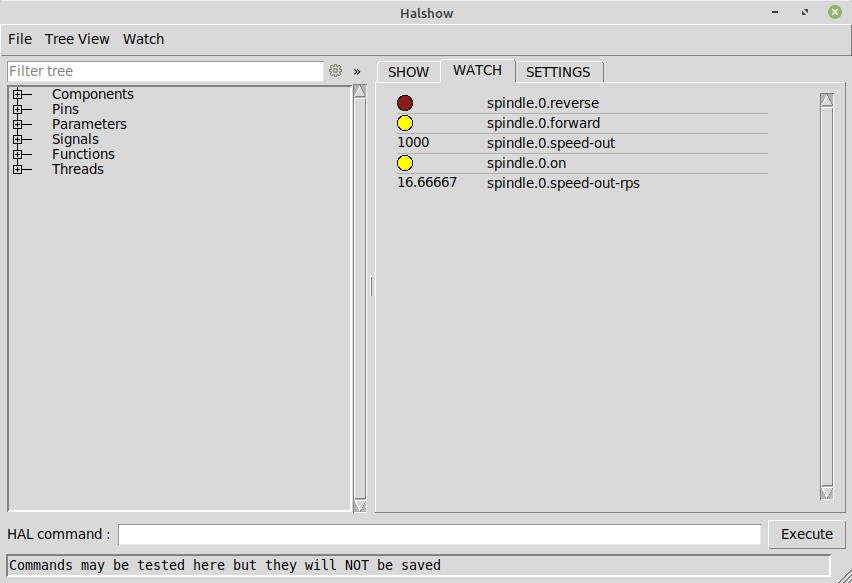Expand the Parameters tree node
The height and width of the screenshot is (583, 852).
tap(18, 124)
